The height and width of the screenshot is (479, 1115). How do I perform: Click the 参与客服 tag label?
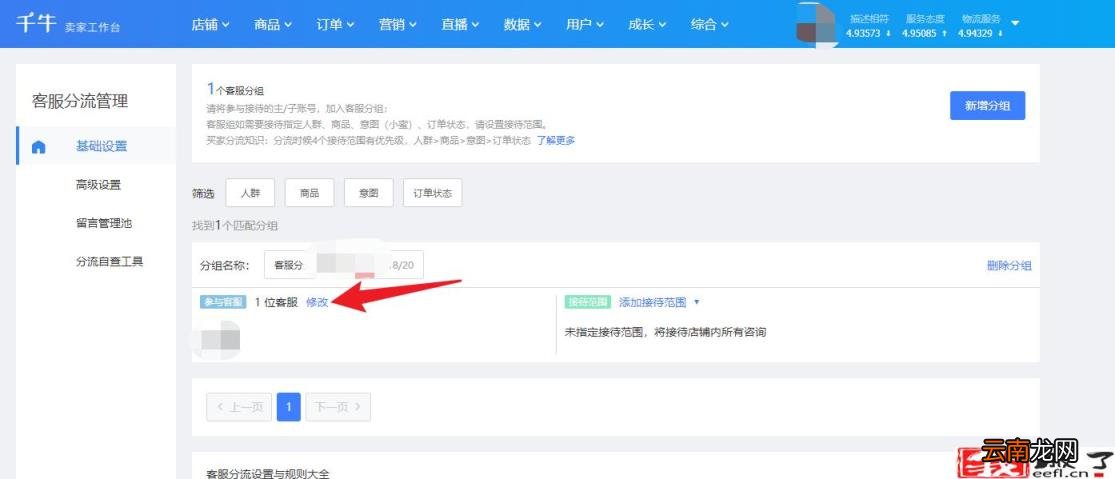223,302
